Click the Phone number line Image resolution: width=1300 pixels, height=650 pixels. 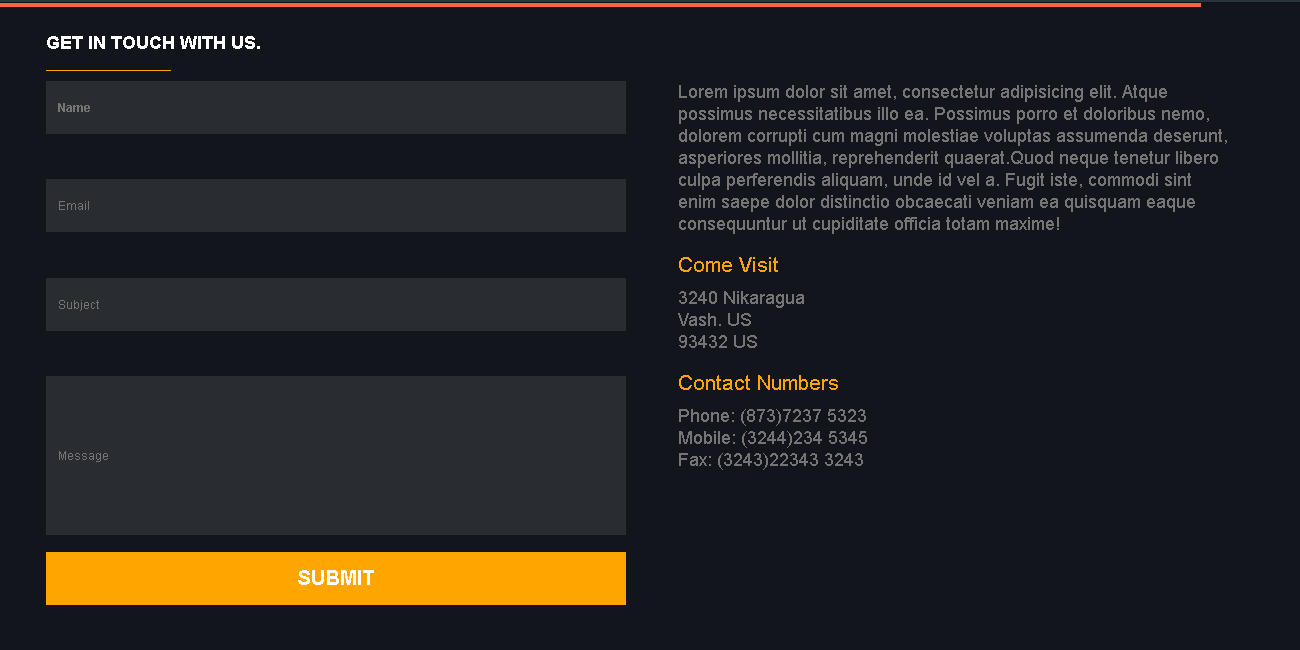(x=772, y=416)
